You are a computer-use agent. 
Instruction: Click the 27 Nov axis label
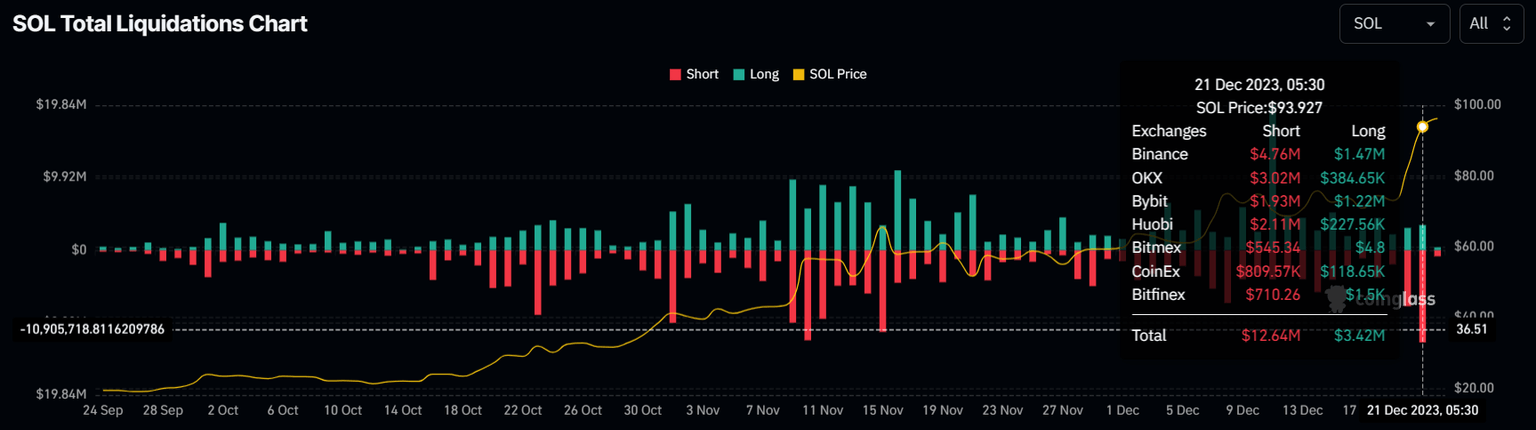(1063, 410)
